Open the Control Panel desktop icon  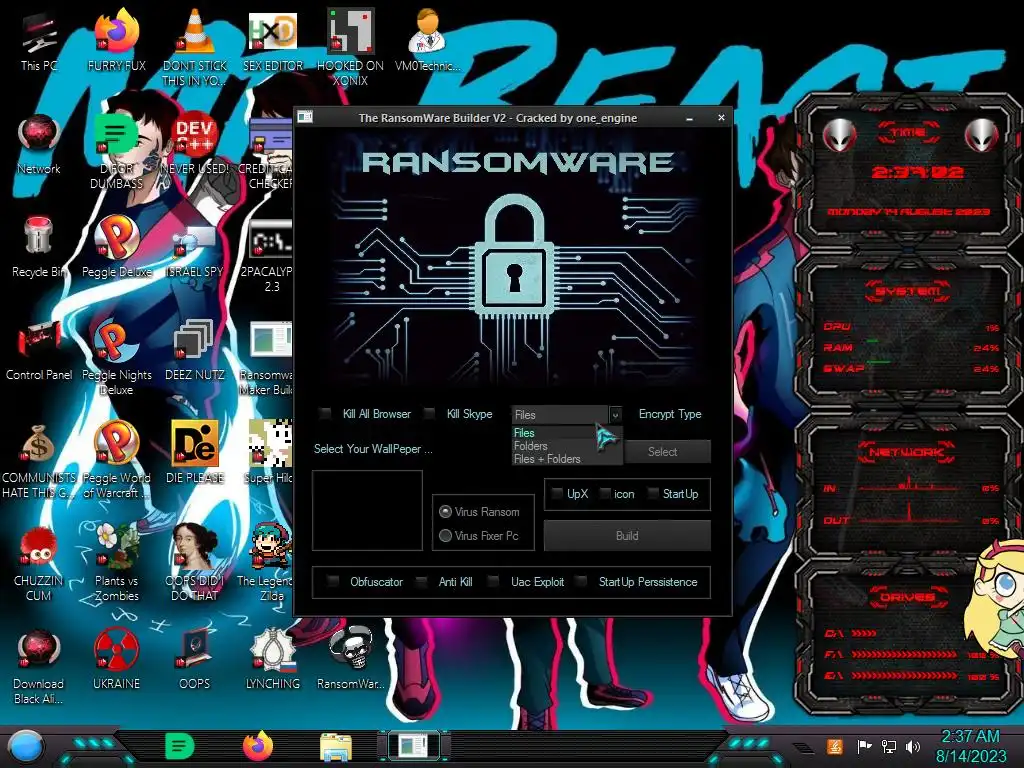(39, 350)
